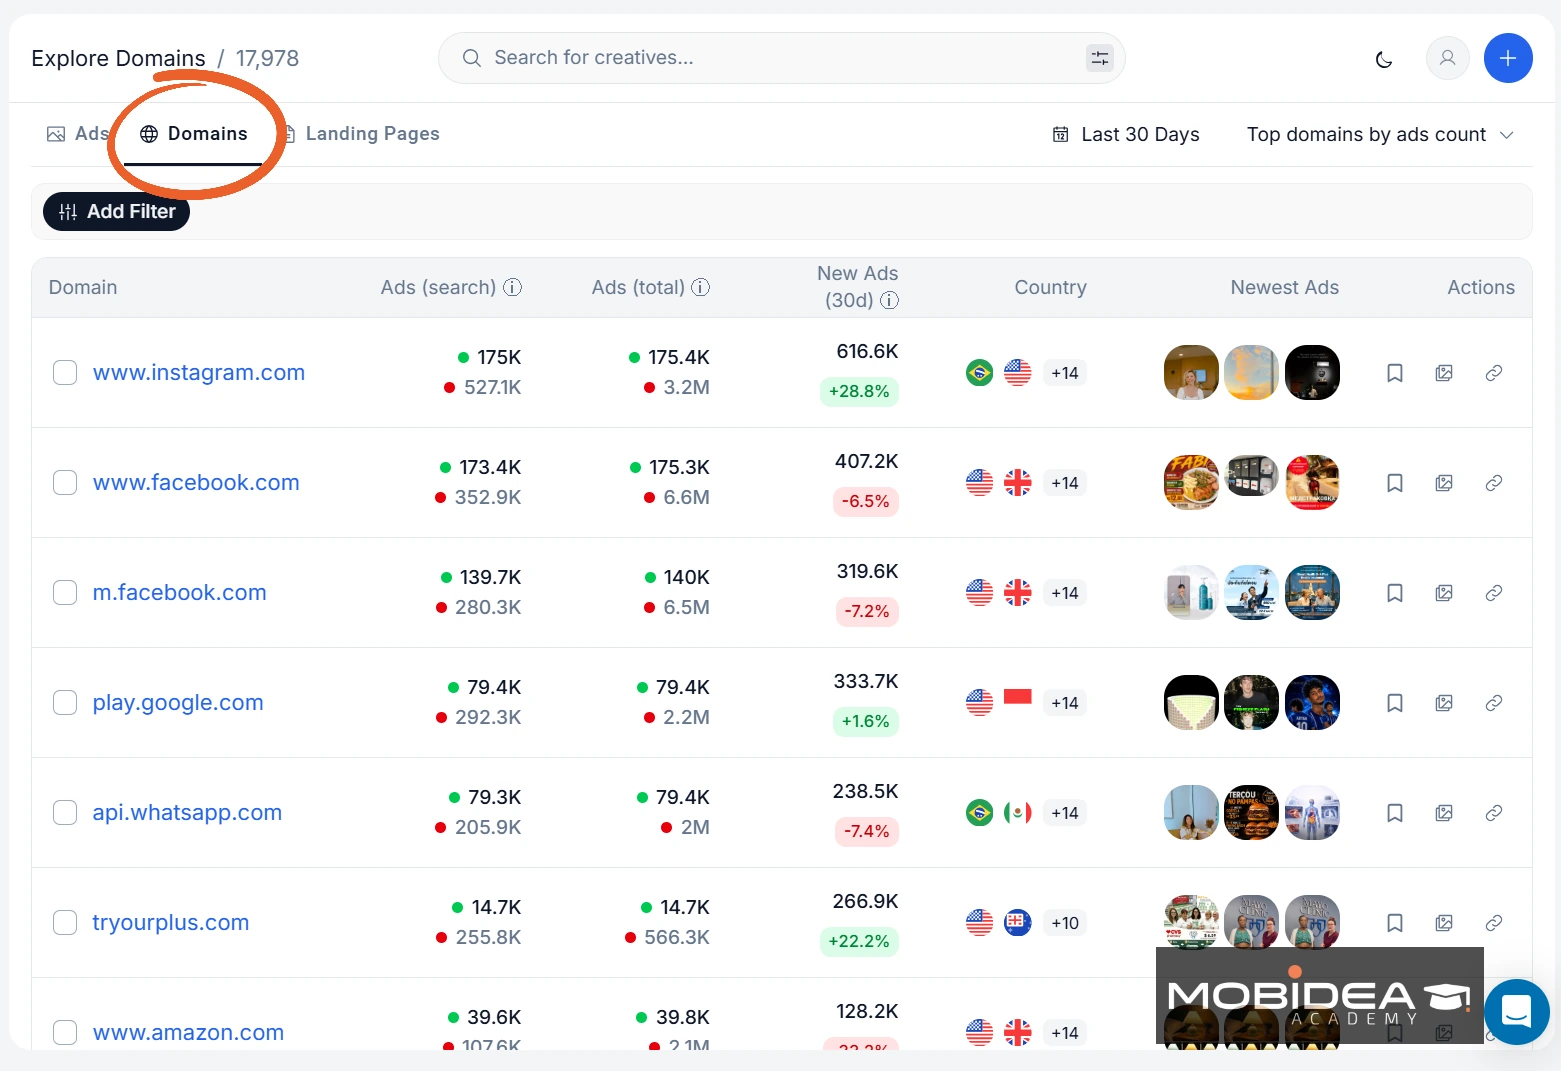Open the chat support widget

[x=1517, y=1011]
